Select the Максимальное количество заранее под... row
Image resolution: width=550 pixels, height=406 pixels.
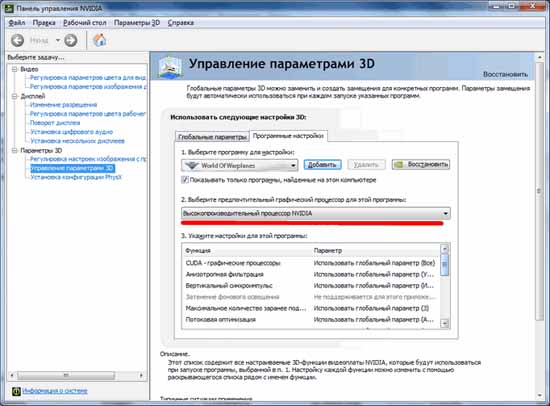311,308
